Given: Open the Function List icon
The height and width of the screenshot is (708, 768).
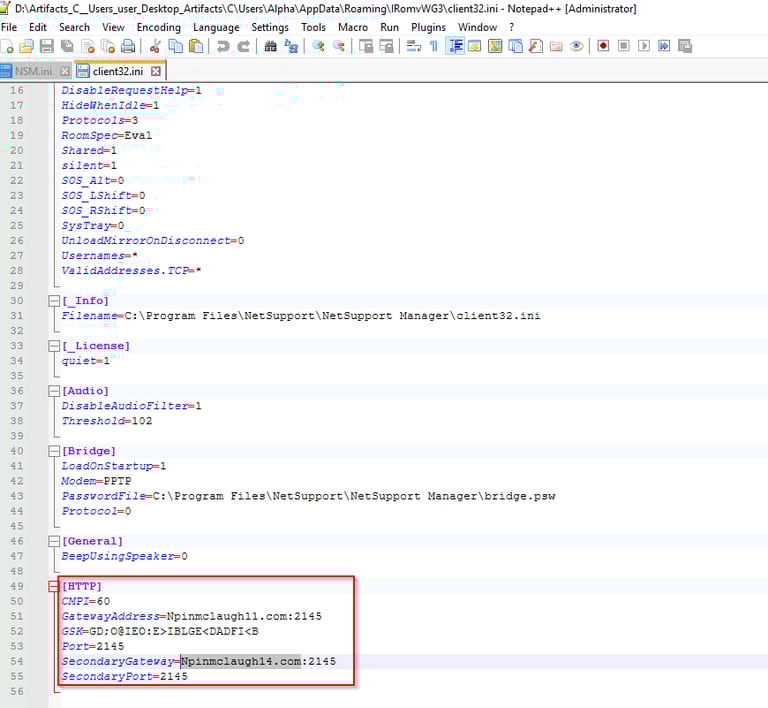Looking at the screenshot, I should (x=536, y=47).
